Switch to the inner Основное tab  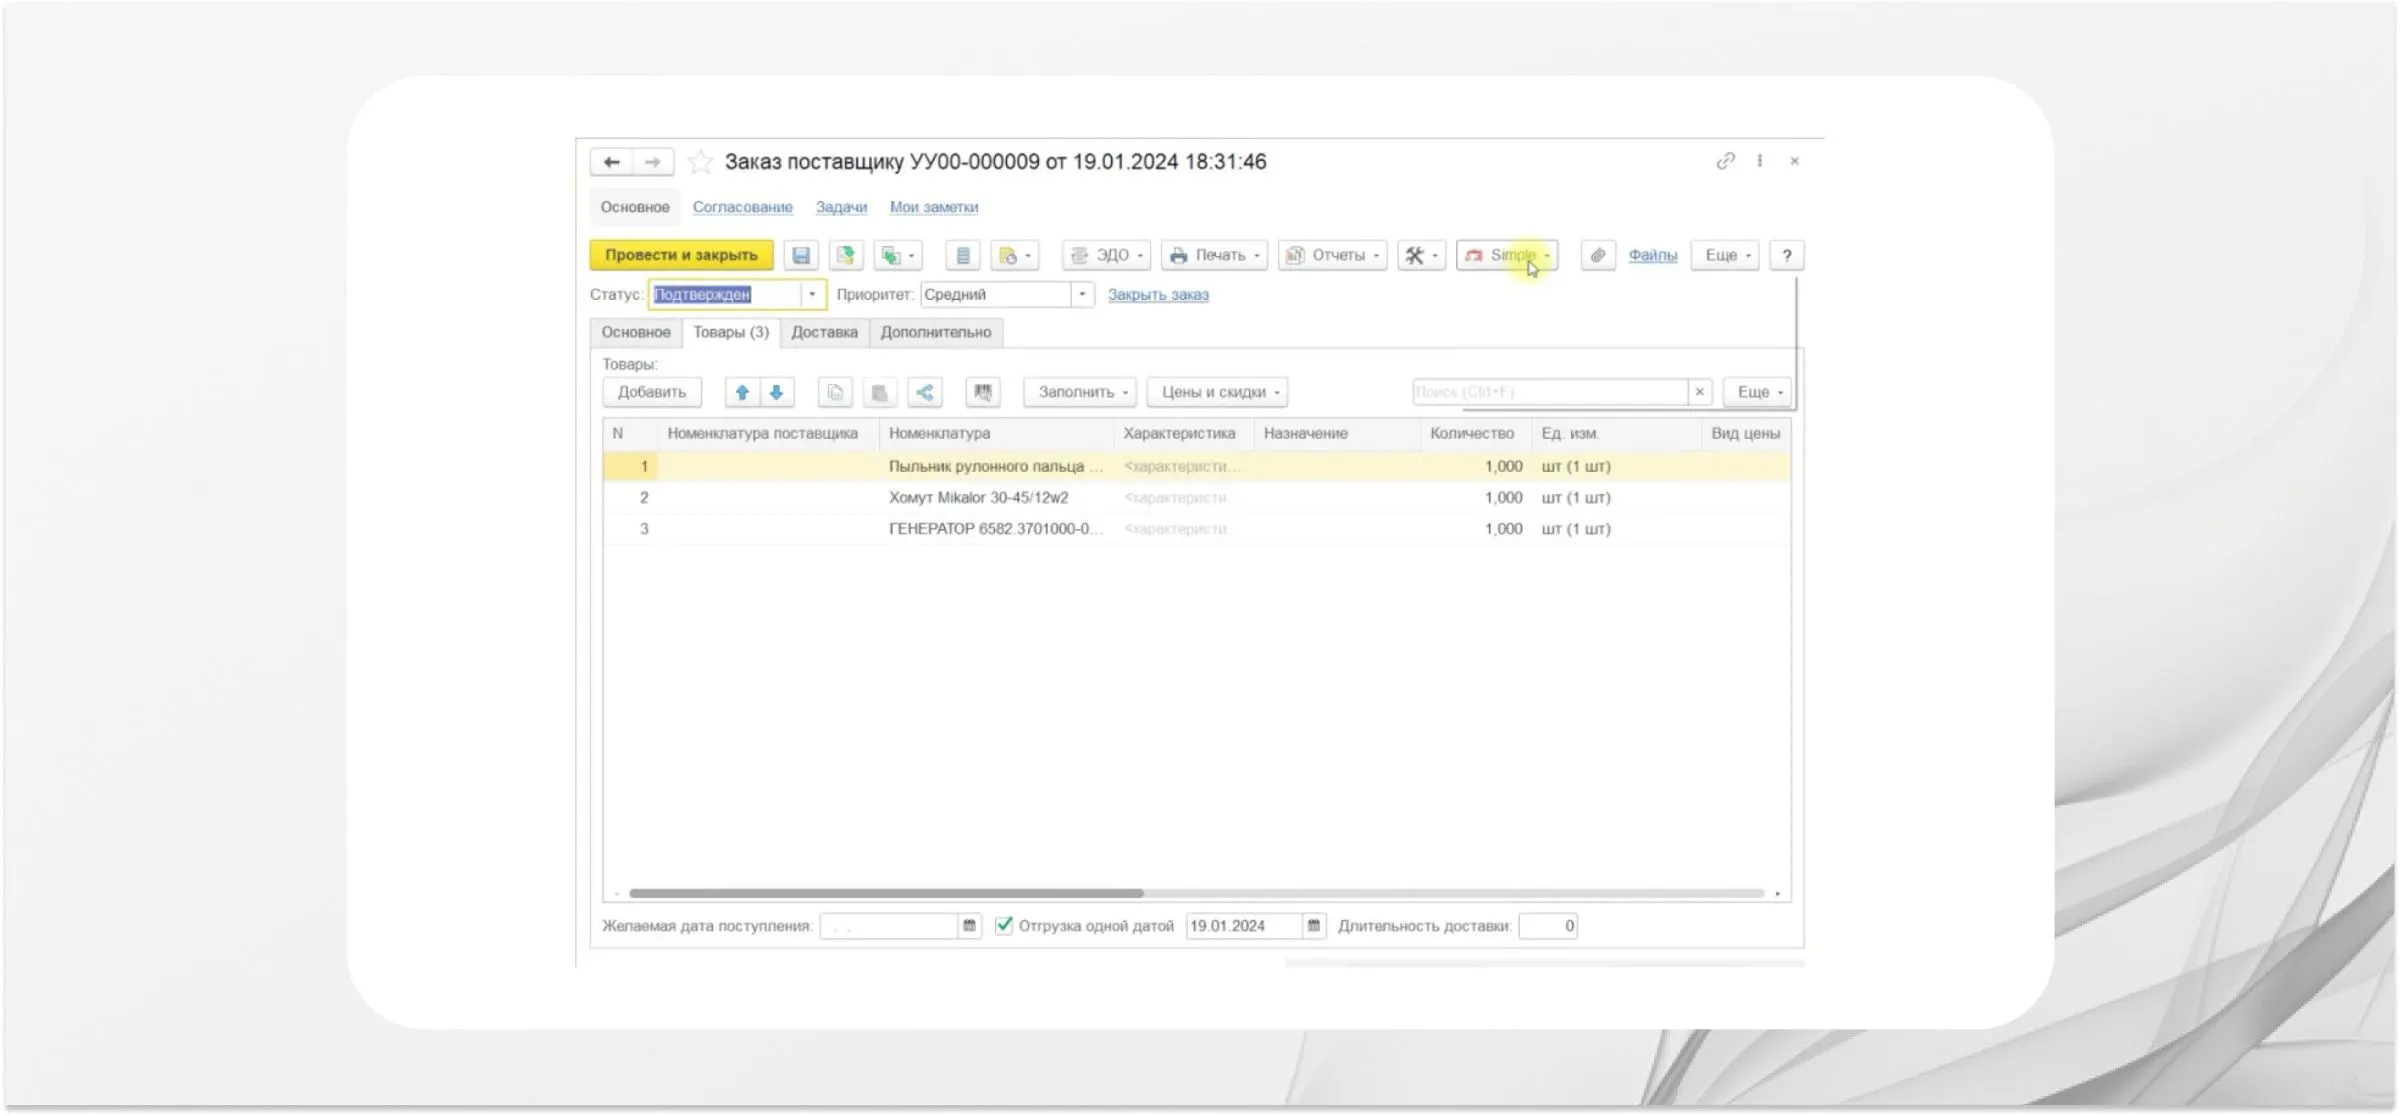[x=636, y=332]
